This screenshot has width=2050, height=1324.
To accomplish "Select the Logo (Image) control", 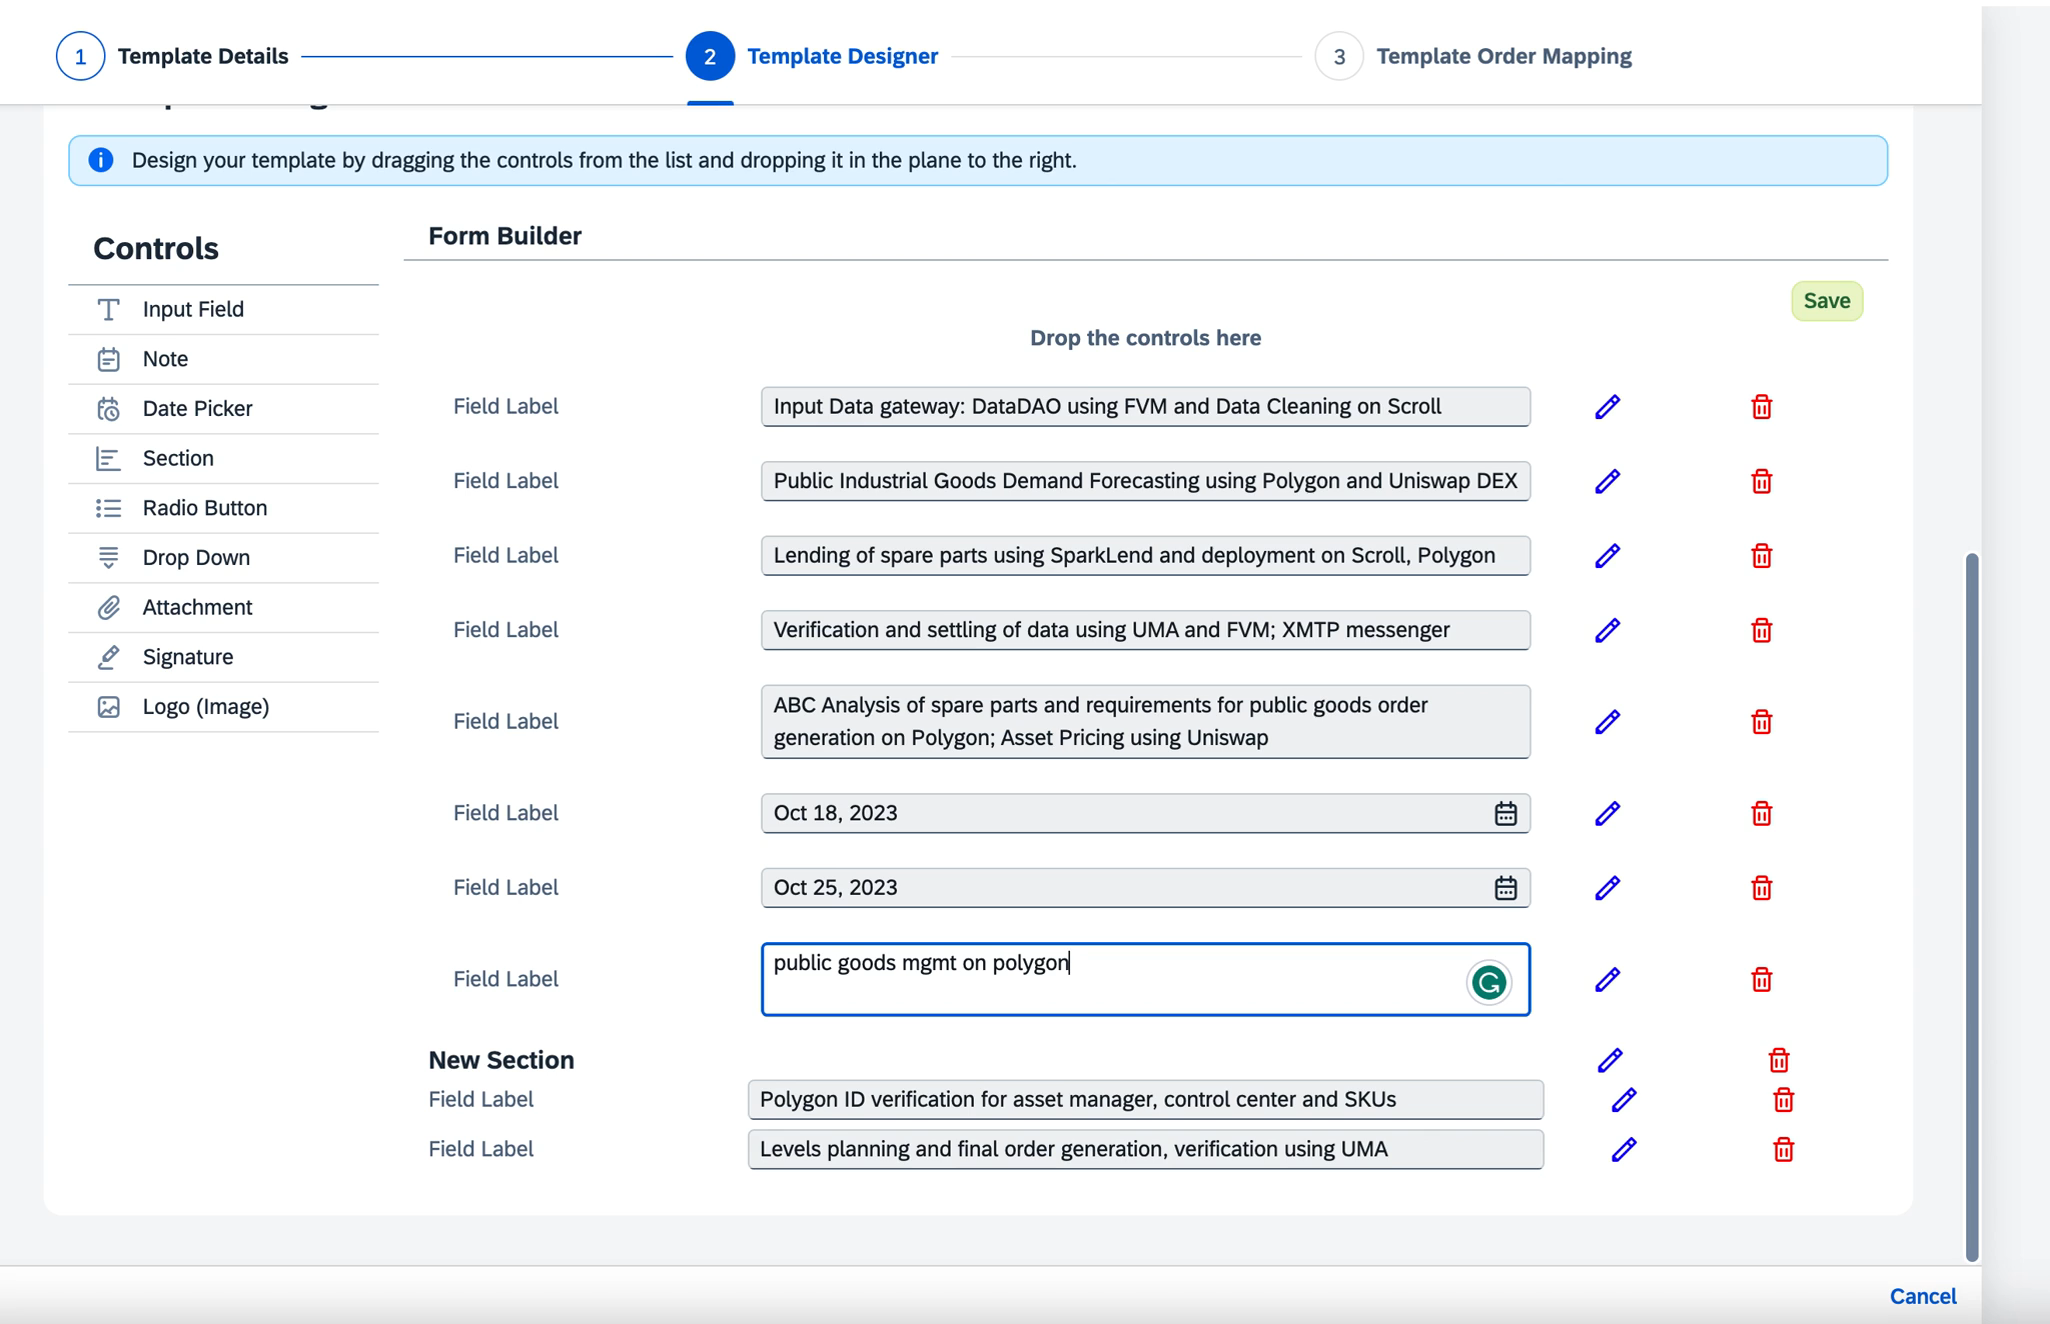I will (223, 706).
